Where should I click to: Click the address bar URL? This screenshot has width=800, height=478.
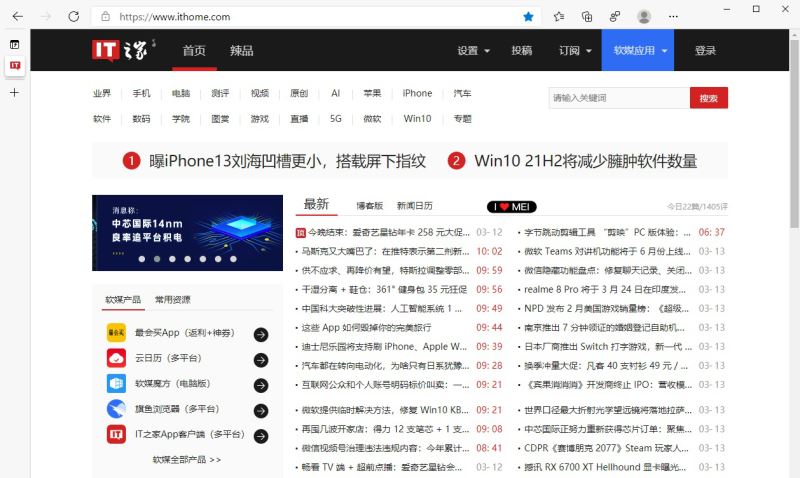point(174,16)
